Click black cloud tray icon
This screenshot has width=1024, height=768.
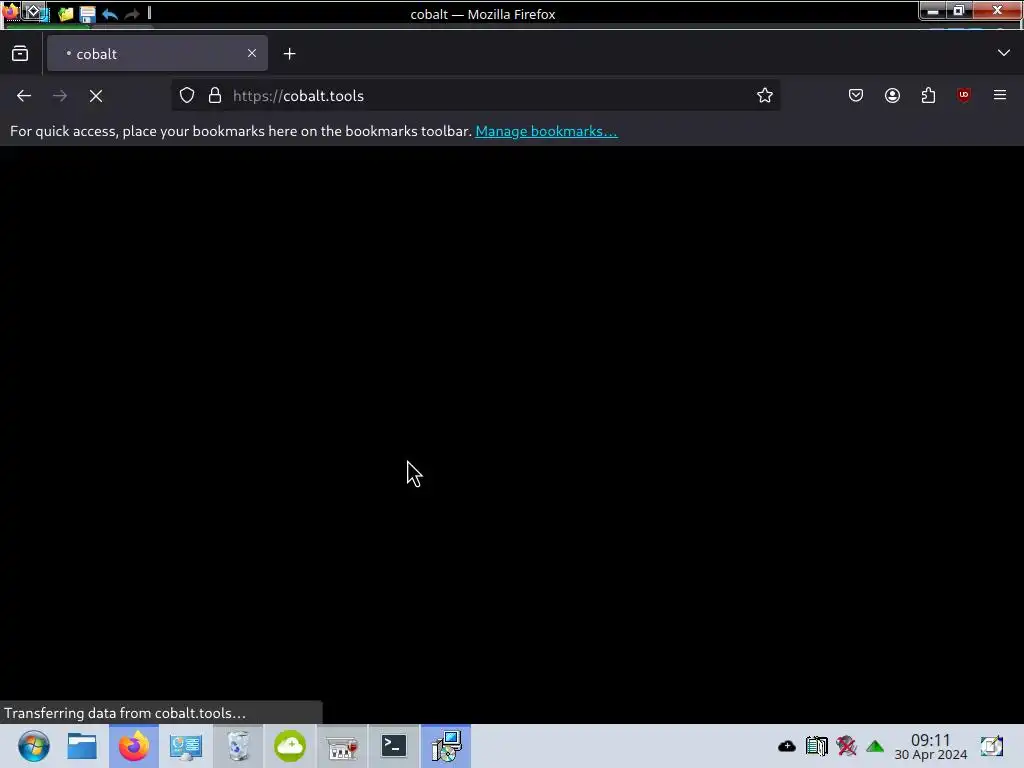787,746
